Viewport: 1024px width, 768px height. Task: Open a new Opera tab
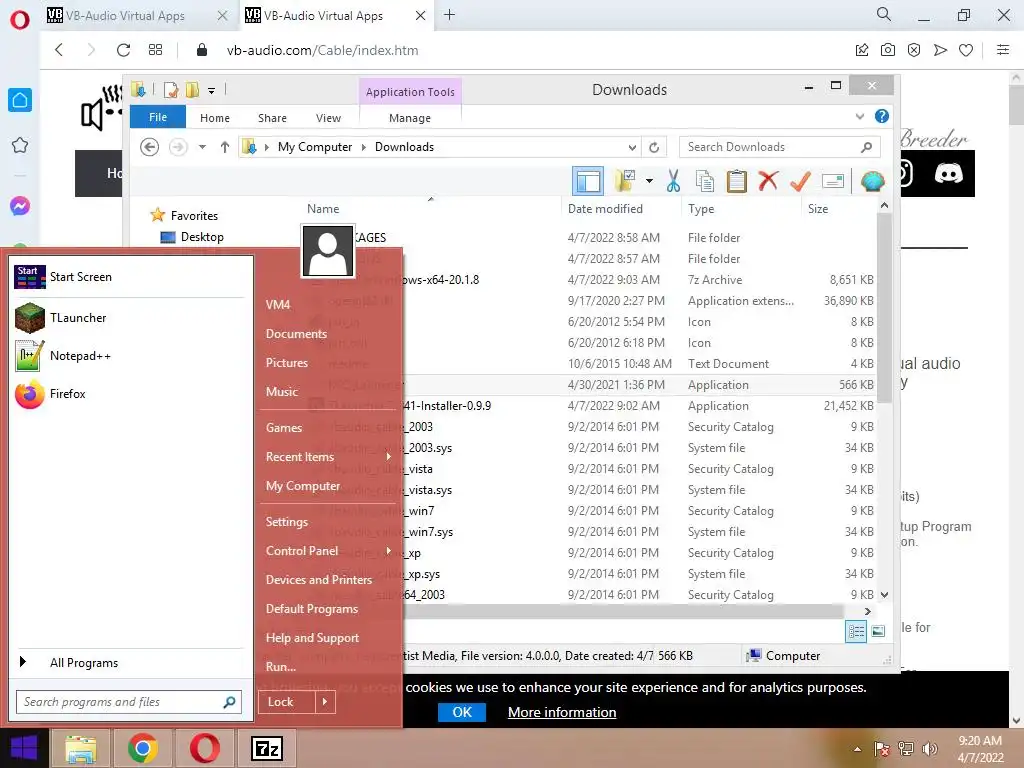pyautogui.click(x=449, y=15)
